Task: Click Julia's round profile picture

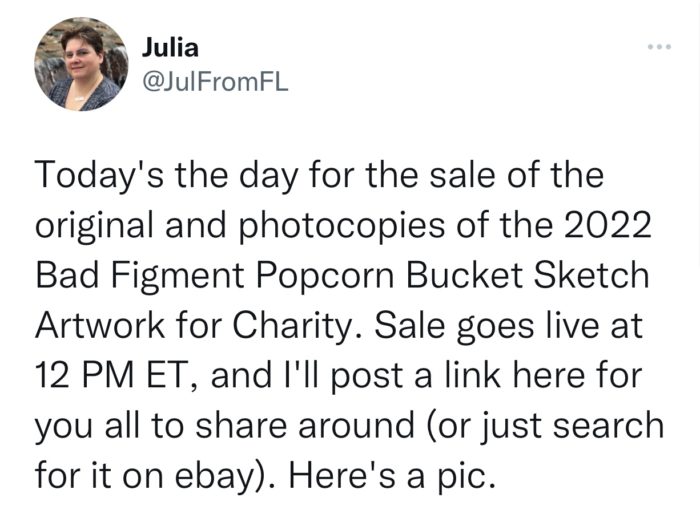Action: pyautogui.click(x=81, y=64)
